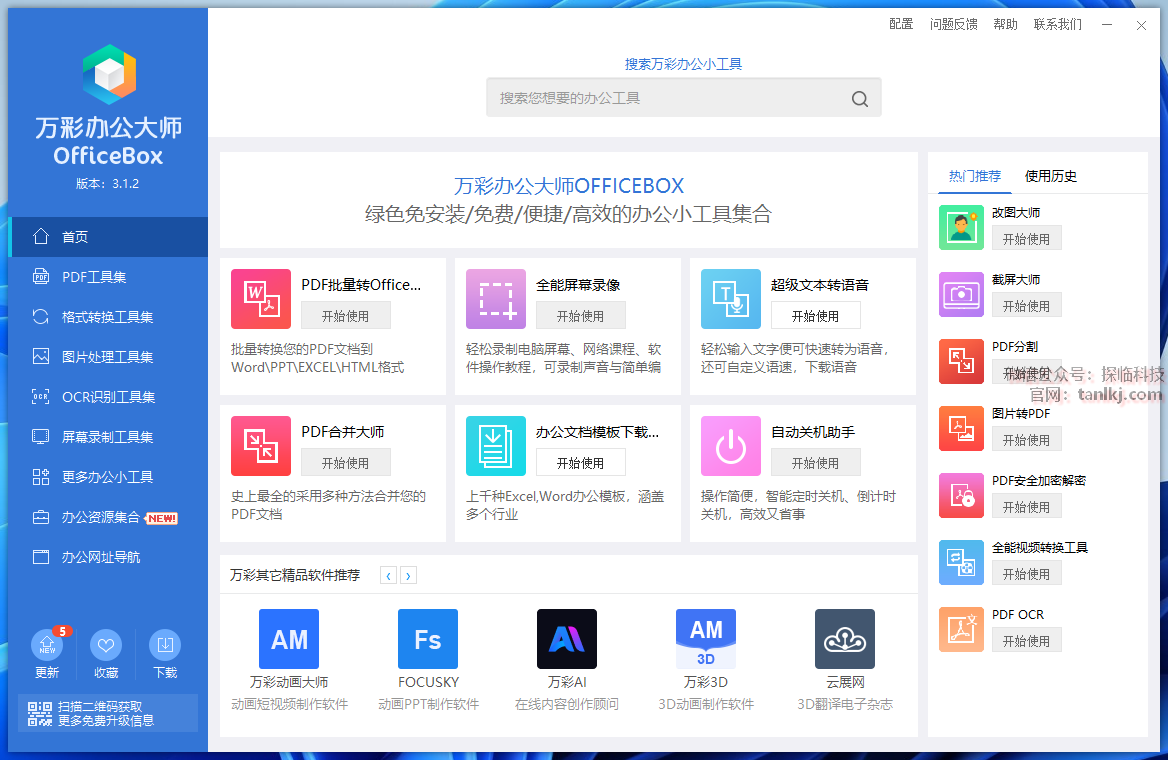Open the 全能屏幕录像 screen recorder icon
The height and width of the screenshot is (760, 1168).
pyautogui.click(x=496, y=299)
